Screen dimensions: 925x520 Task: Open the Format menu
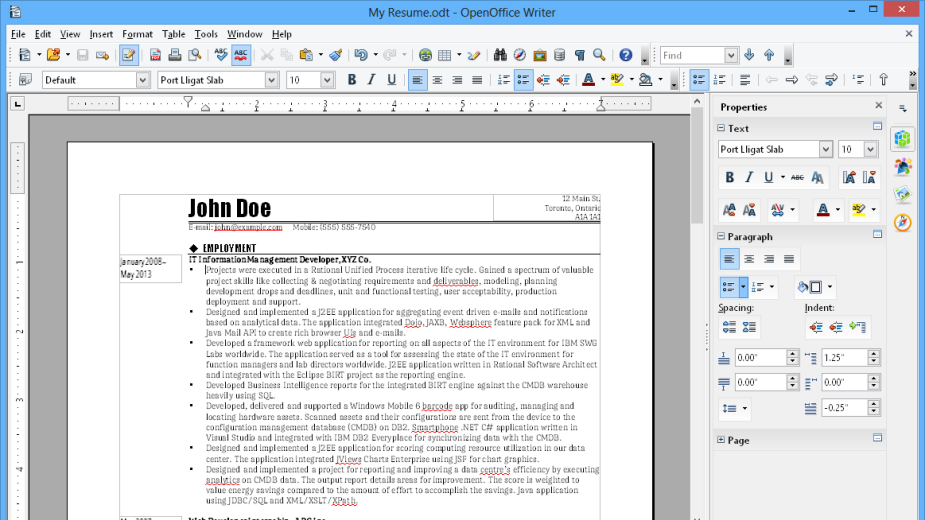(137, 34)
